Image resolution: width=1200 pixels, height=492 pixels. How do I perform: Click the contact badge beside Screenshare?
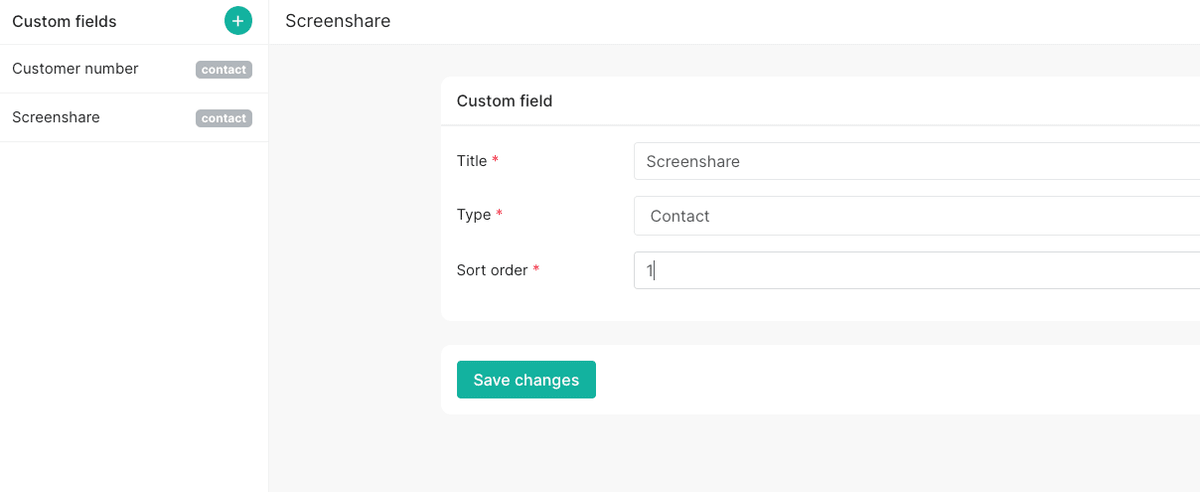(224, 118)
